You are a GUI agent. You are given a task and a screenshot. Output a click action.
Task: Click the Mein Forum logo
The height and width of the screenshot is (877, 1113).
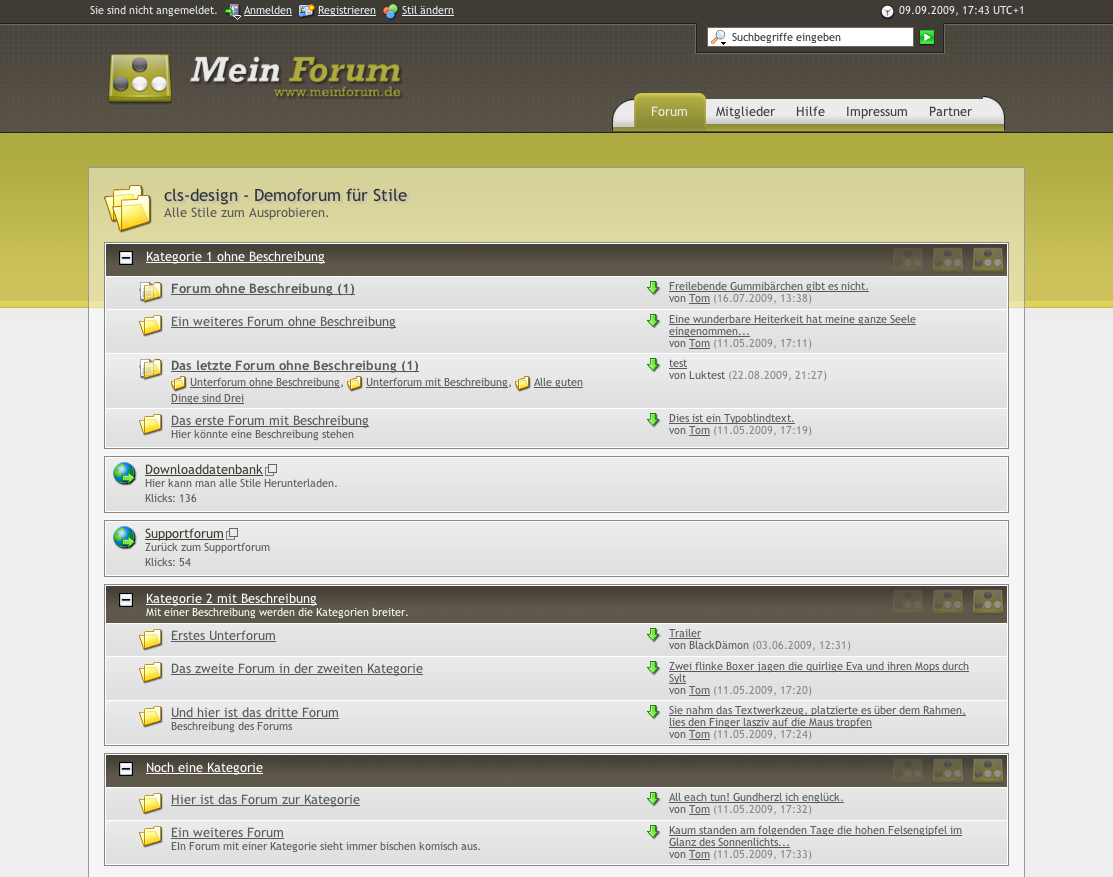255,77
